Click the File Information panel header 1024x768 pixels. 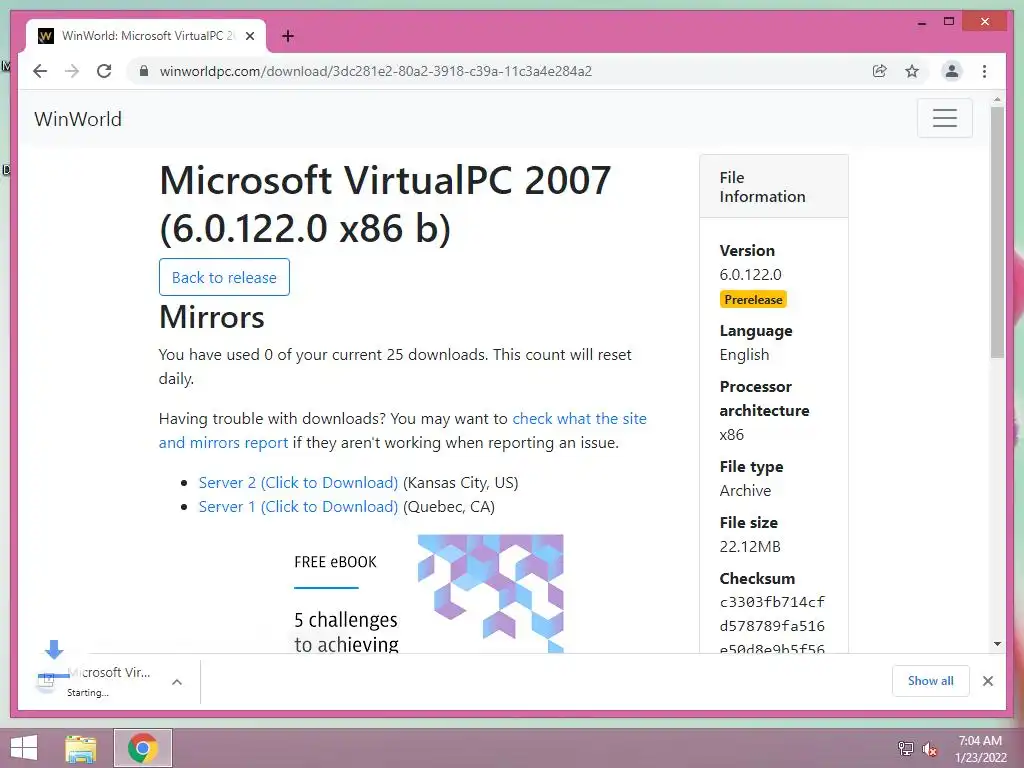(774, 187)
